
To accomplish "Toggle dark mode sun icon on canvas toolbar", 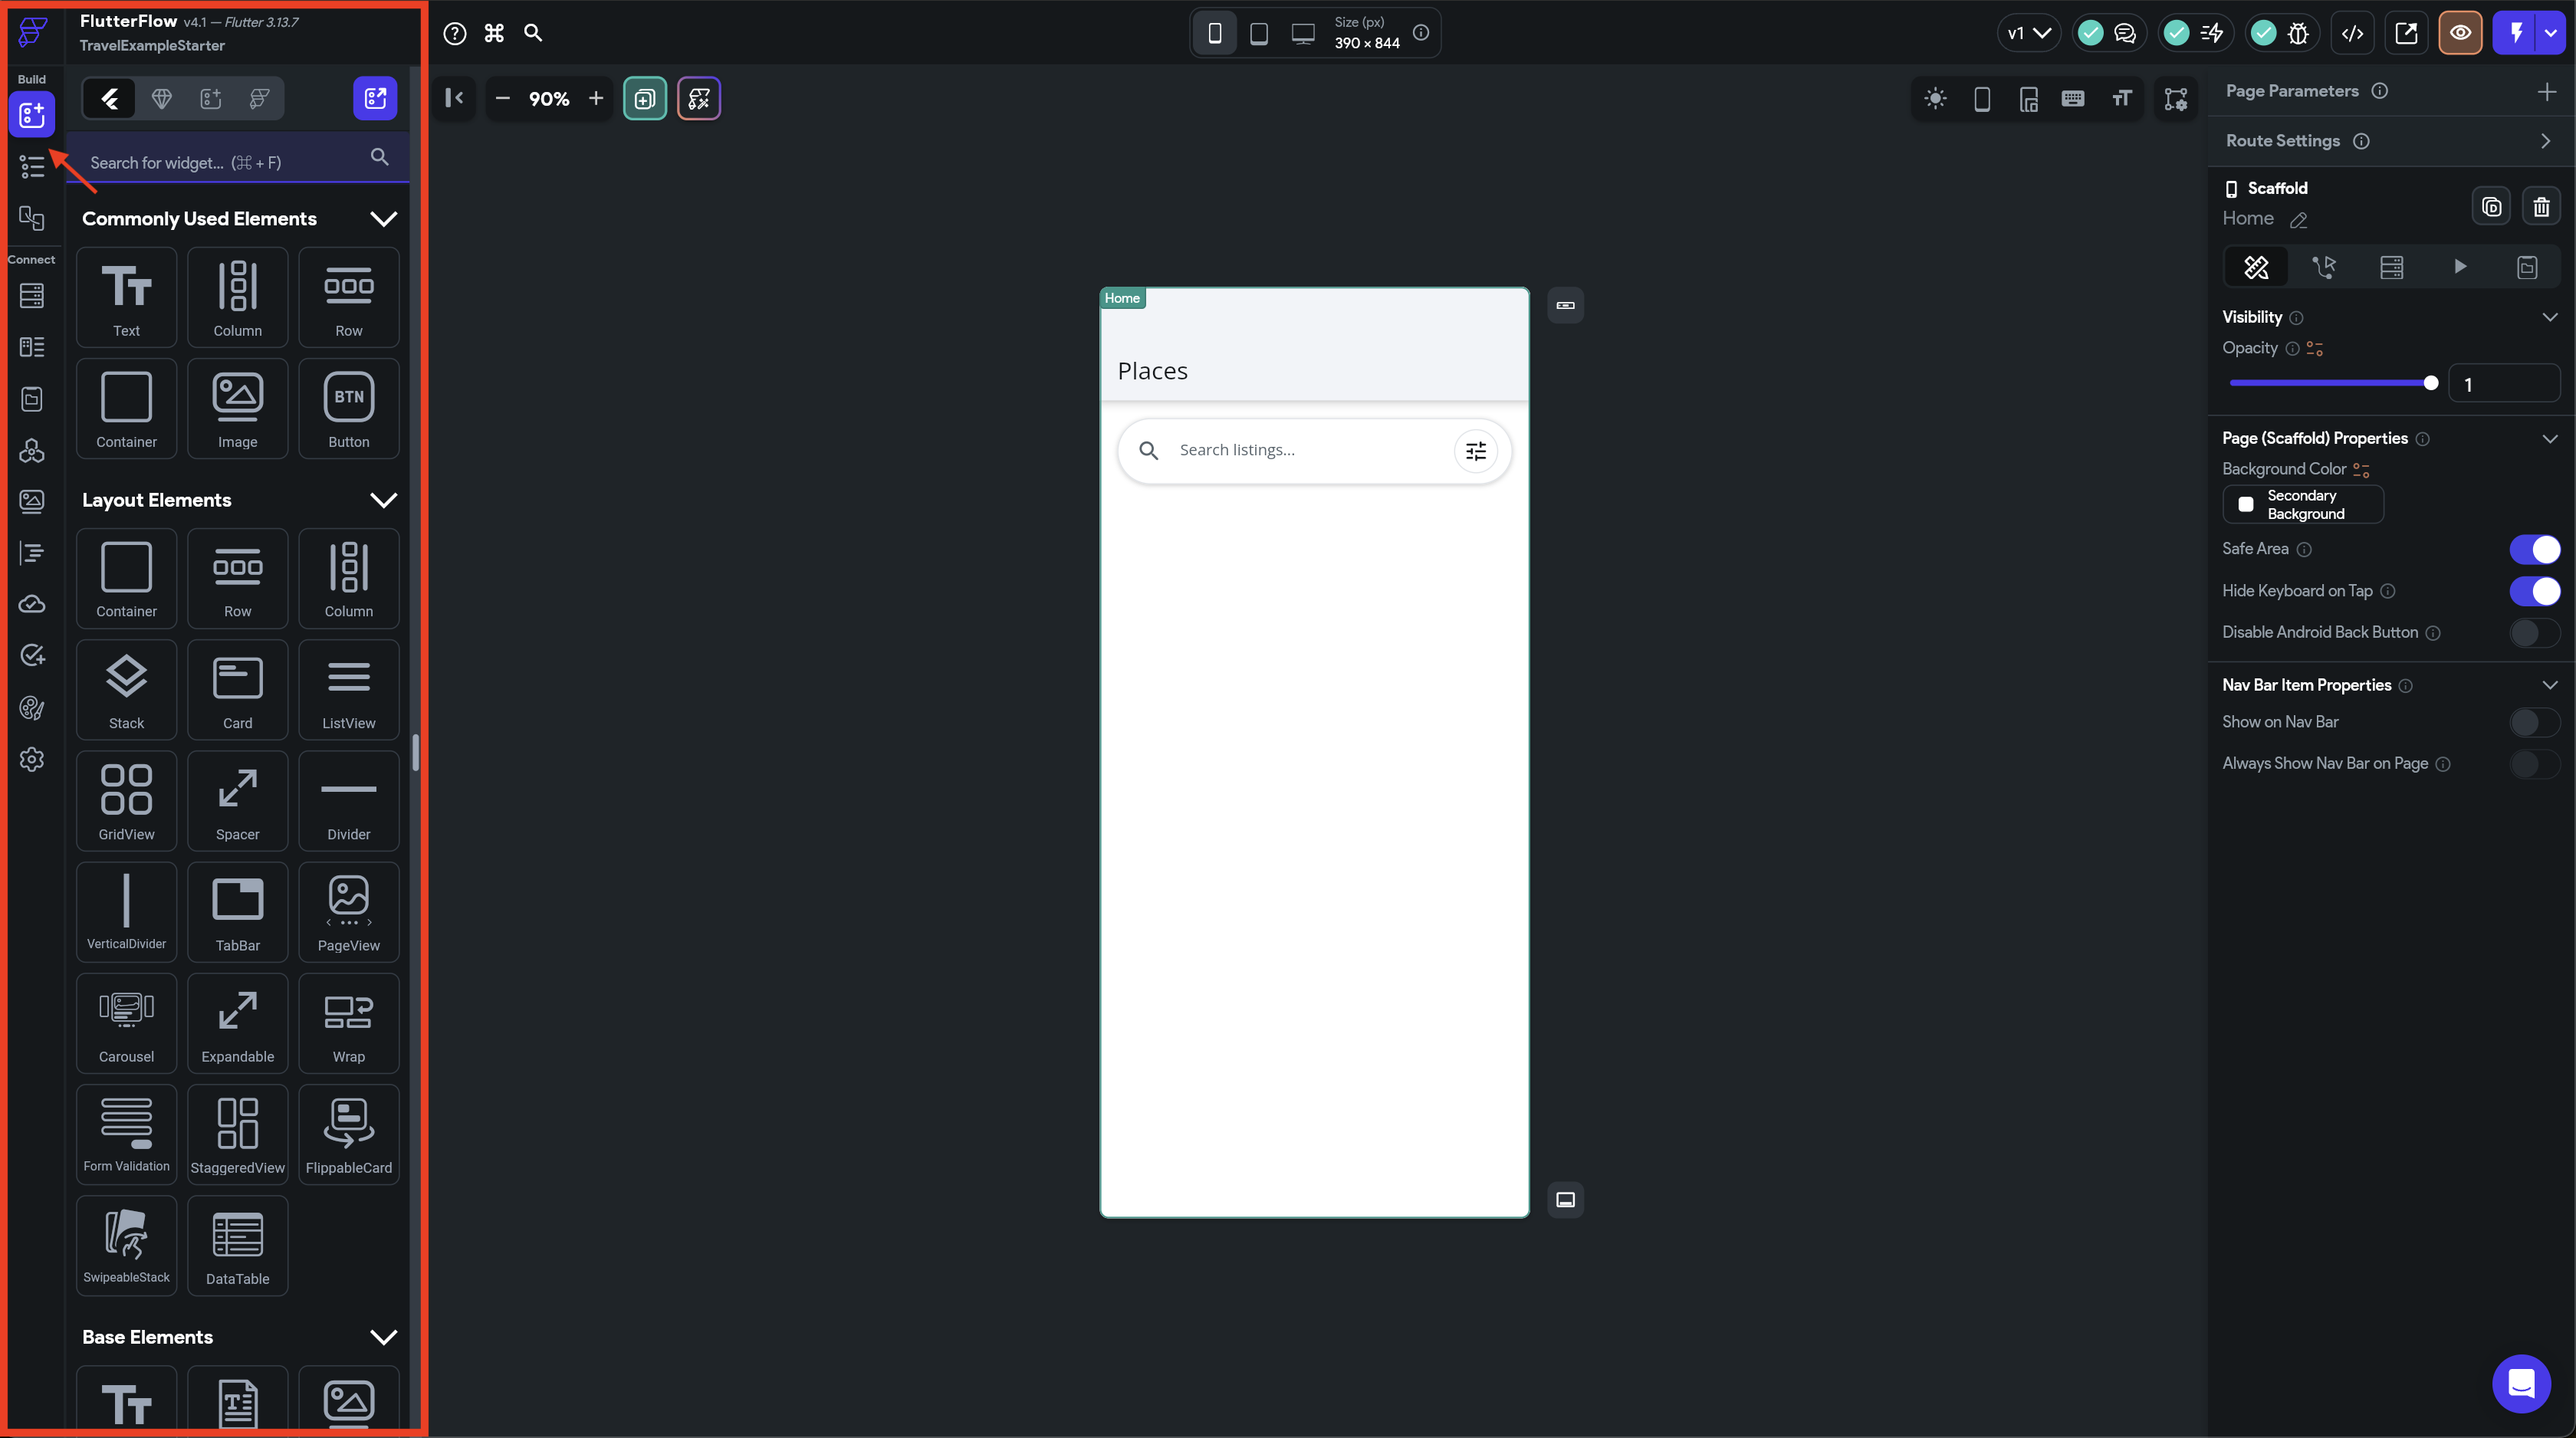I will pyautogui.click(x=1935, y=98).
